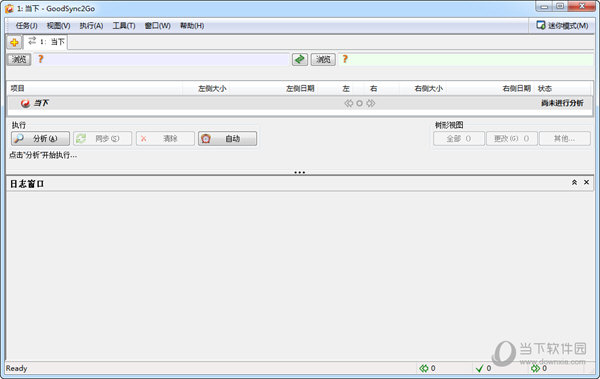The height and width of the screenshot is (379, 600).
Task: Select the right-to-left arrow in job row
Action: click(x=348, y=103)
